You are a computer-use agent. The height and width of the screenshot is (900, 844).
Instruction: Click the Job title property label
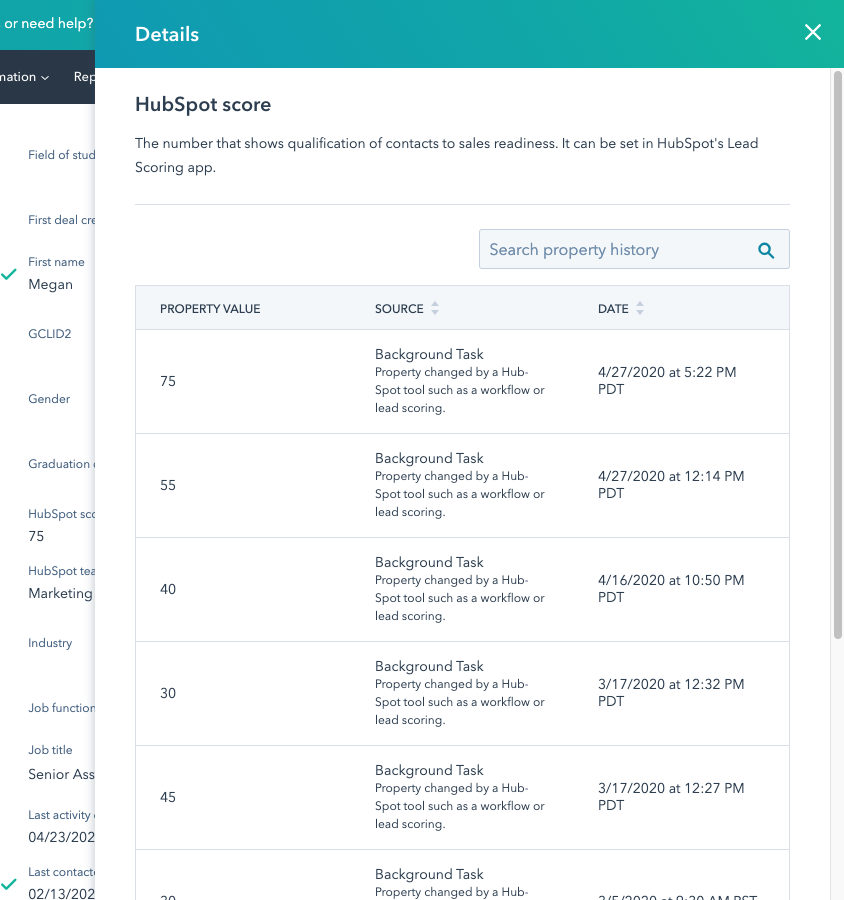[x=50, y=750]
